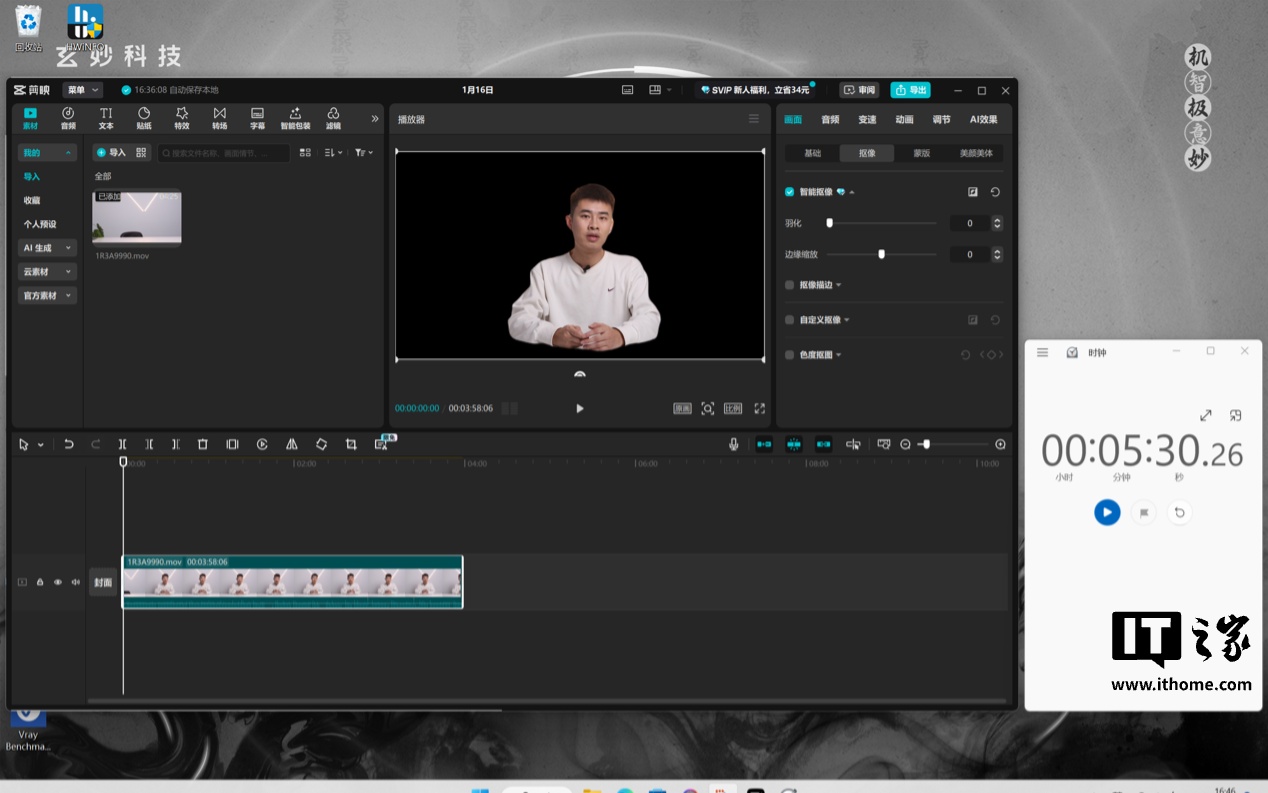Open the 菜单 dropdown in title bar
This screenshot has width=1268, height=793.
coord(82,90)
